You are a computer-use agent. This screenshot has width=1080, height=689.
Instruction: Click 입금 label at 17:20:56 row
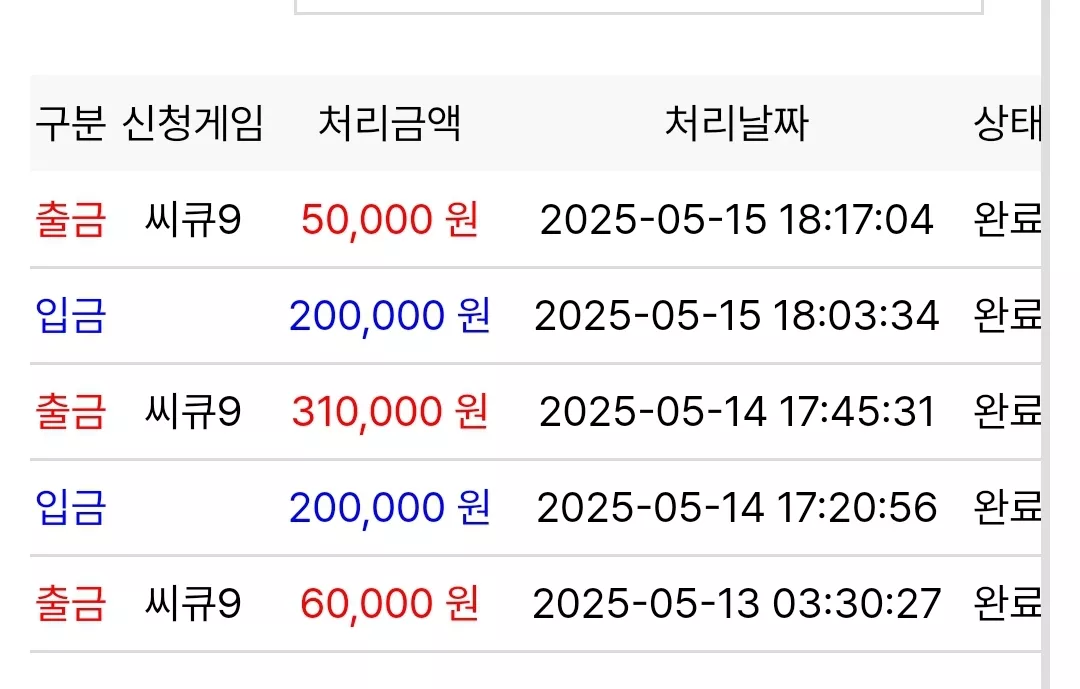point(70,507)
